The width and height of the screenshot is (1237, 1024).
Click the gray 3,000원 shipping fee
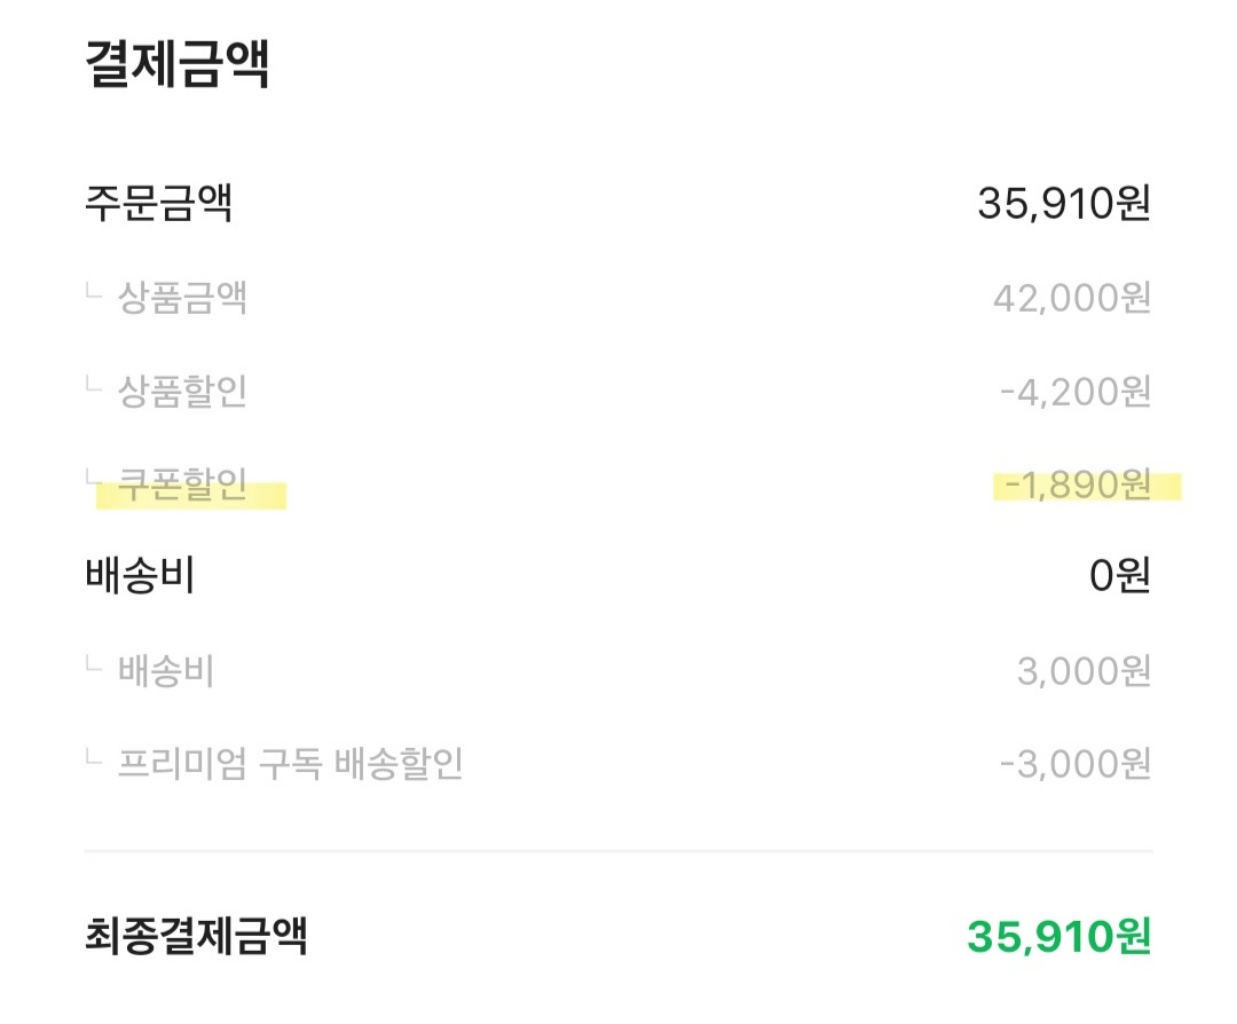pyautogui.click(x=1083, y=670)
